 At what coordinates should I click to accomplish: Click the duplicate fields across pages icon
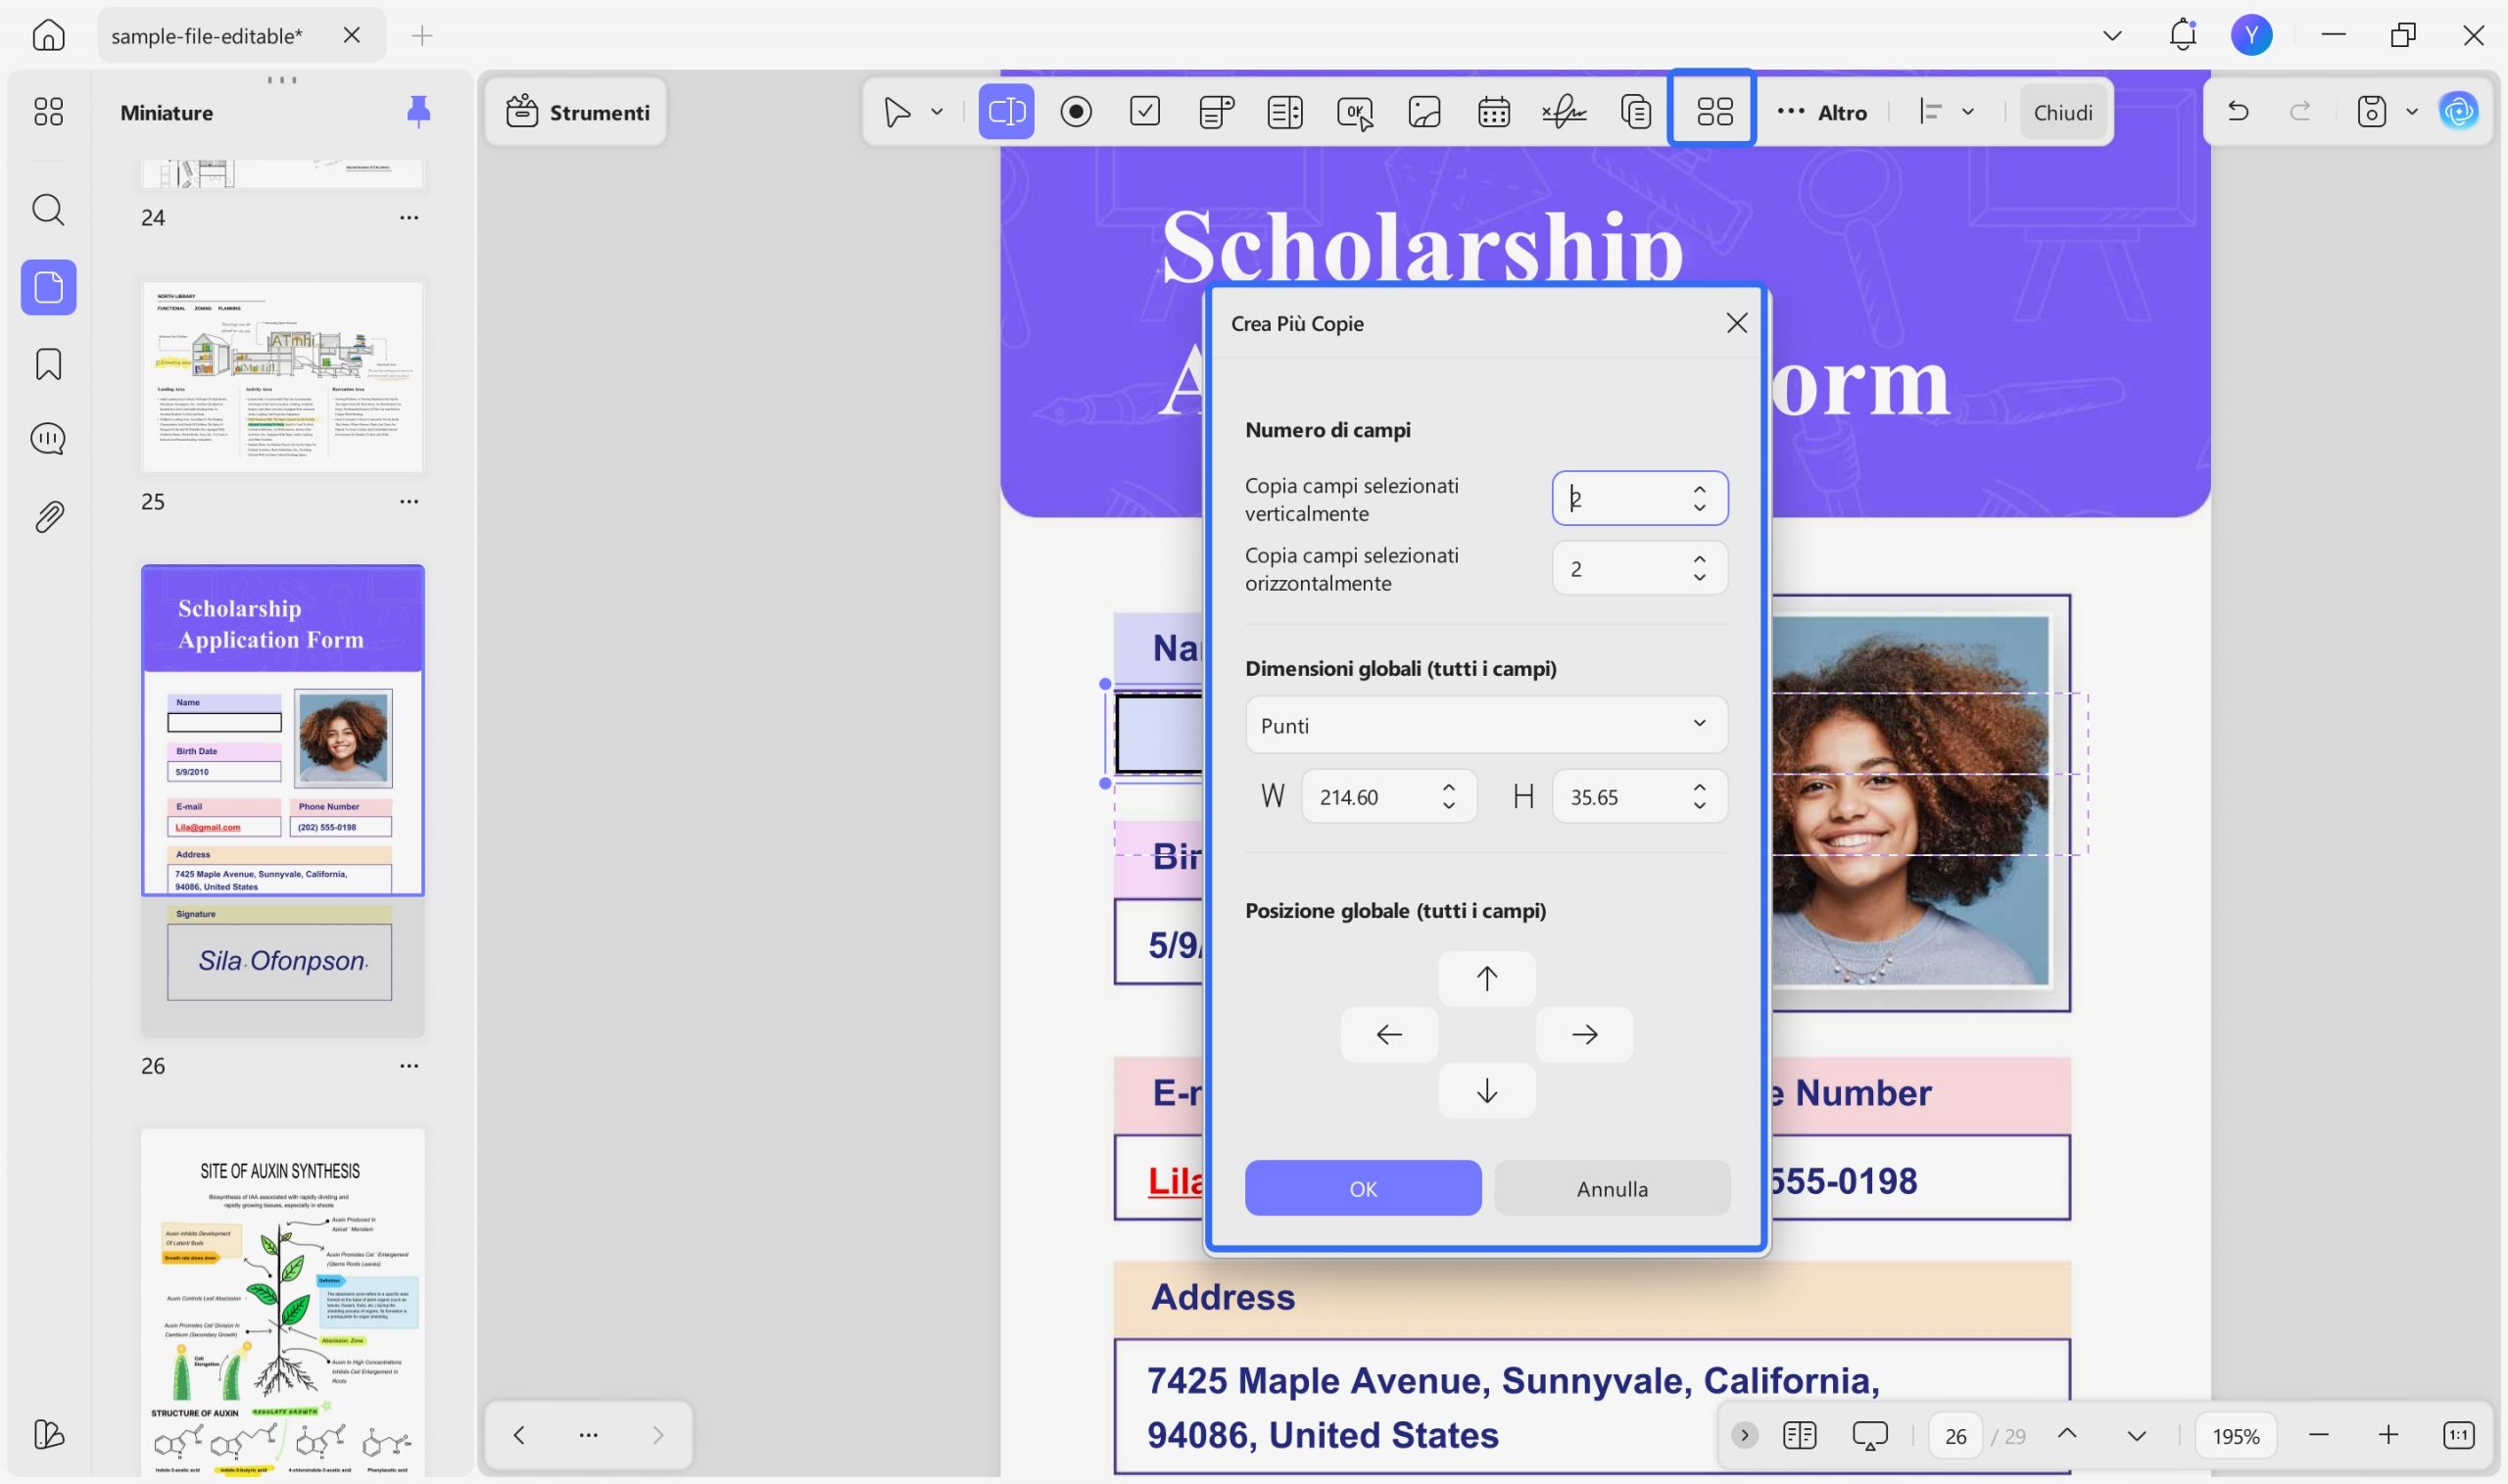pyautogui.click(x=1636, y=111)
